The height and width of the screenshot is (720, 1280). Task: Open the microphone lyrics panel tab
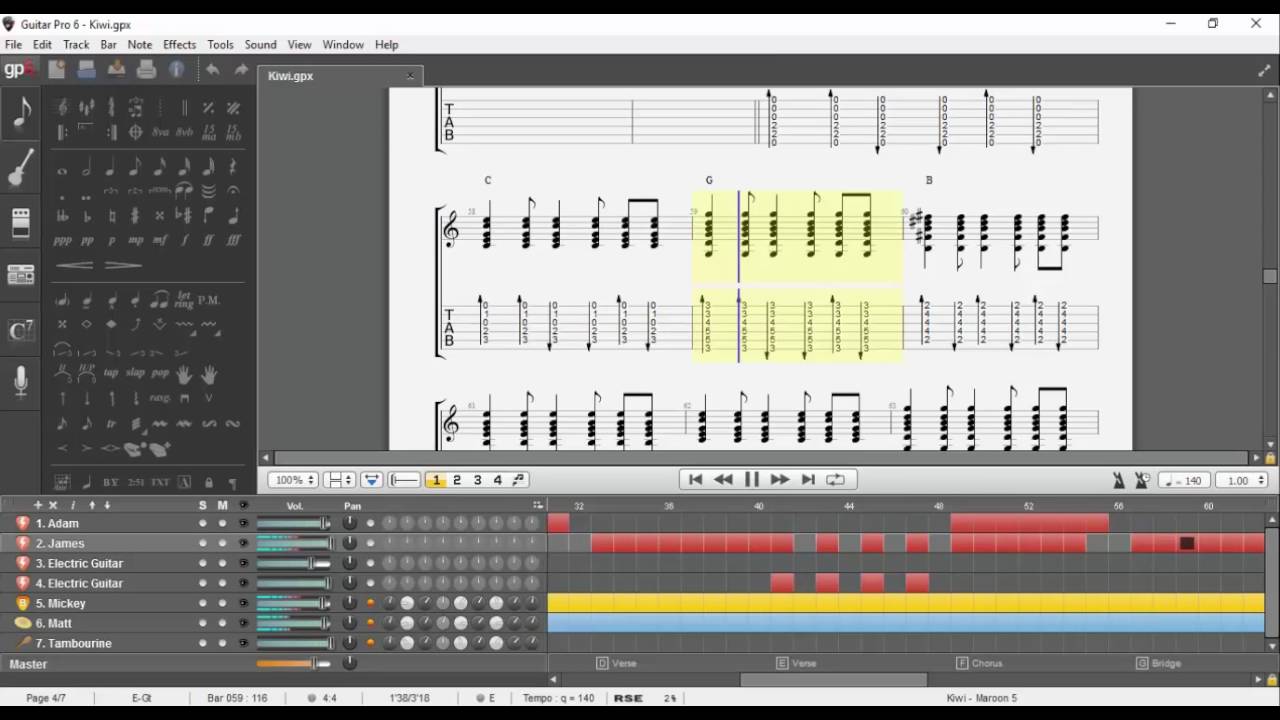[x=21, y=381]
